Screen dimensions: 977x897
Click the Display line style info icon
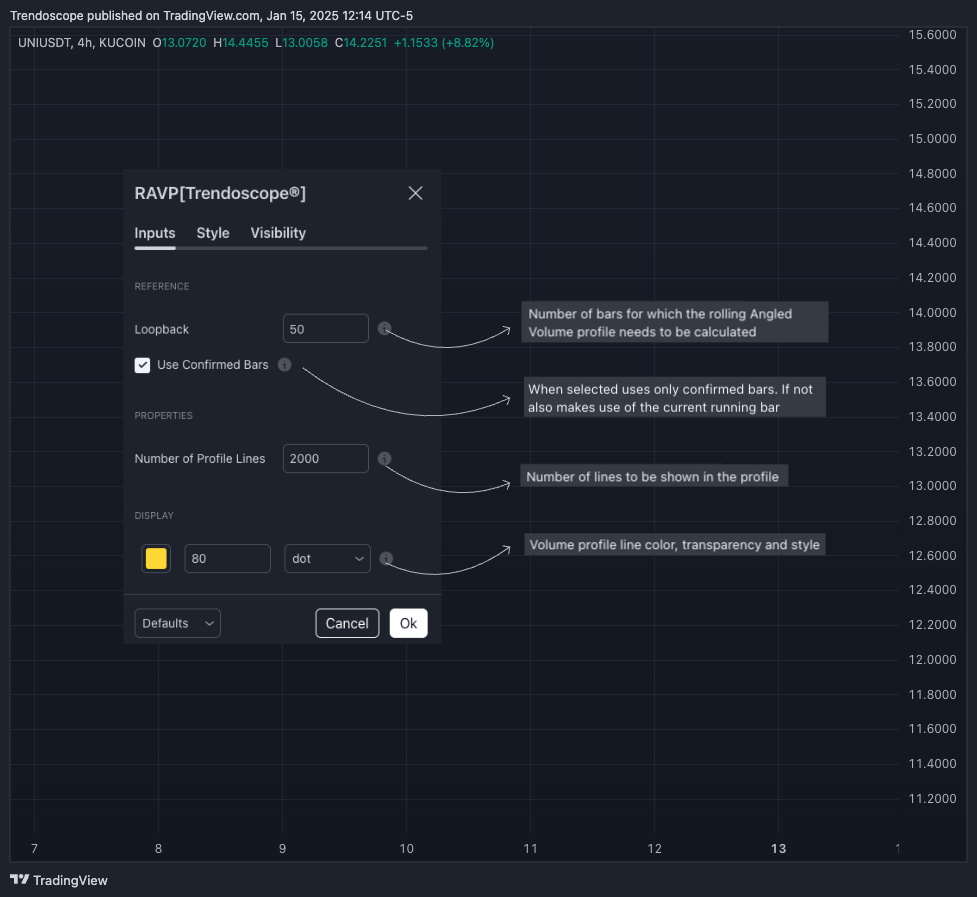click(x=386, y=558)
